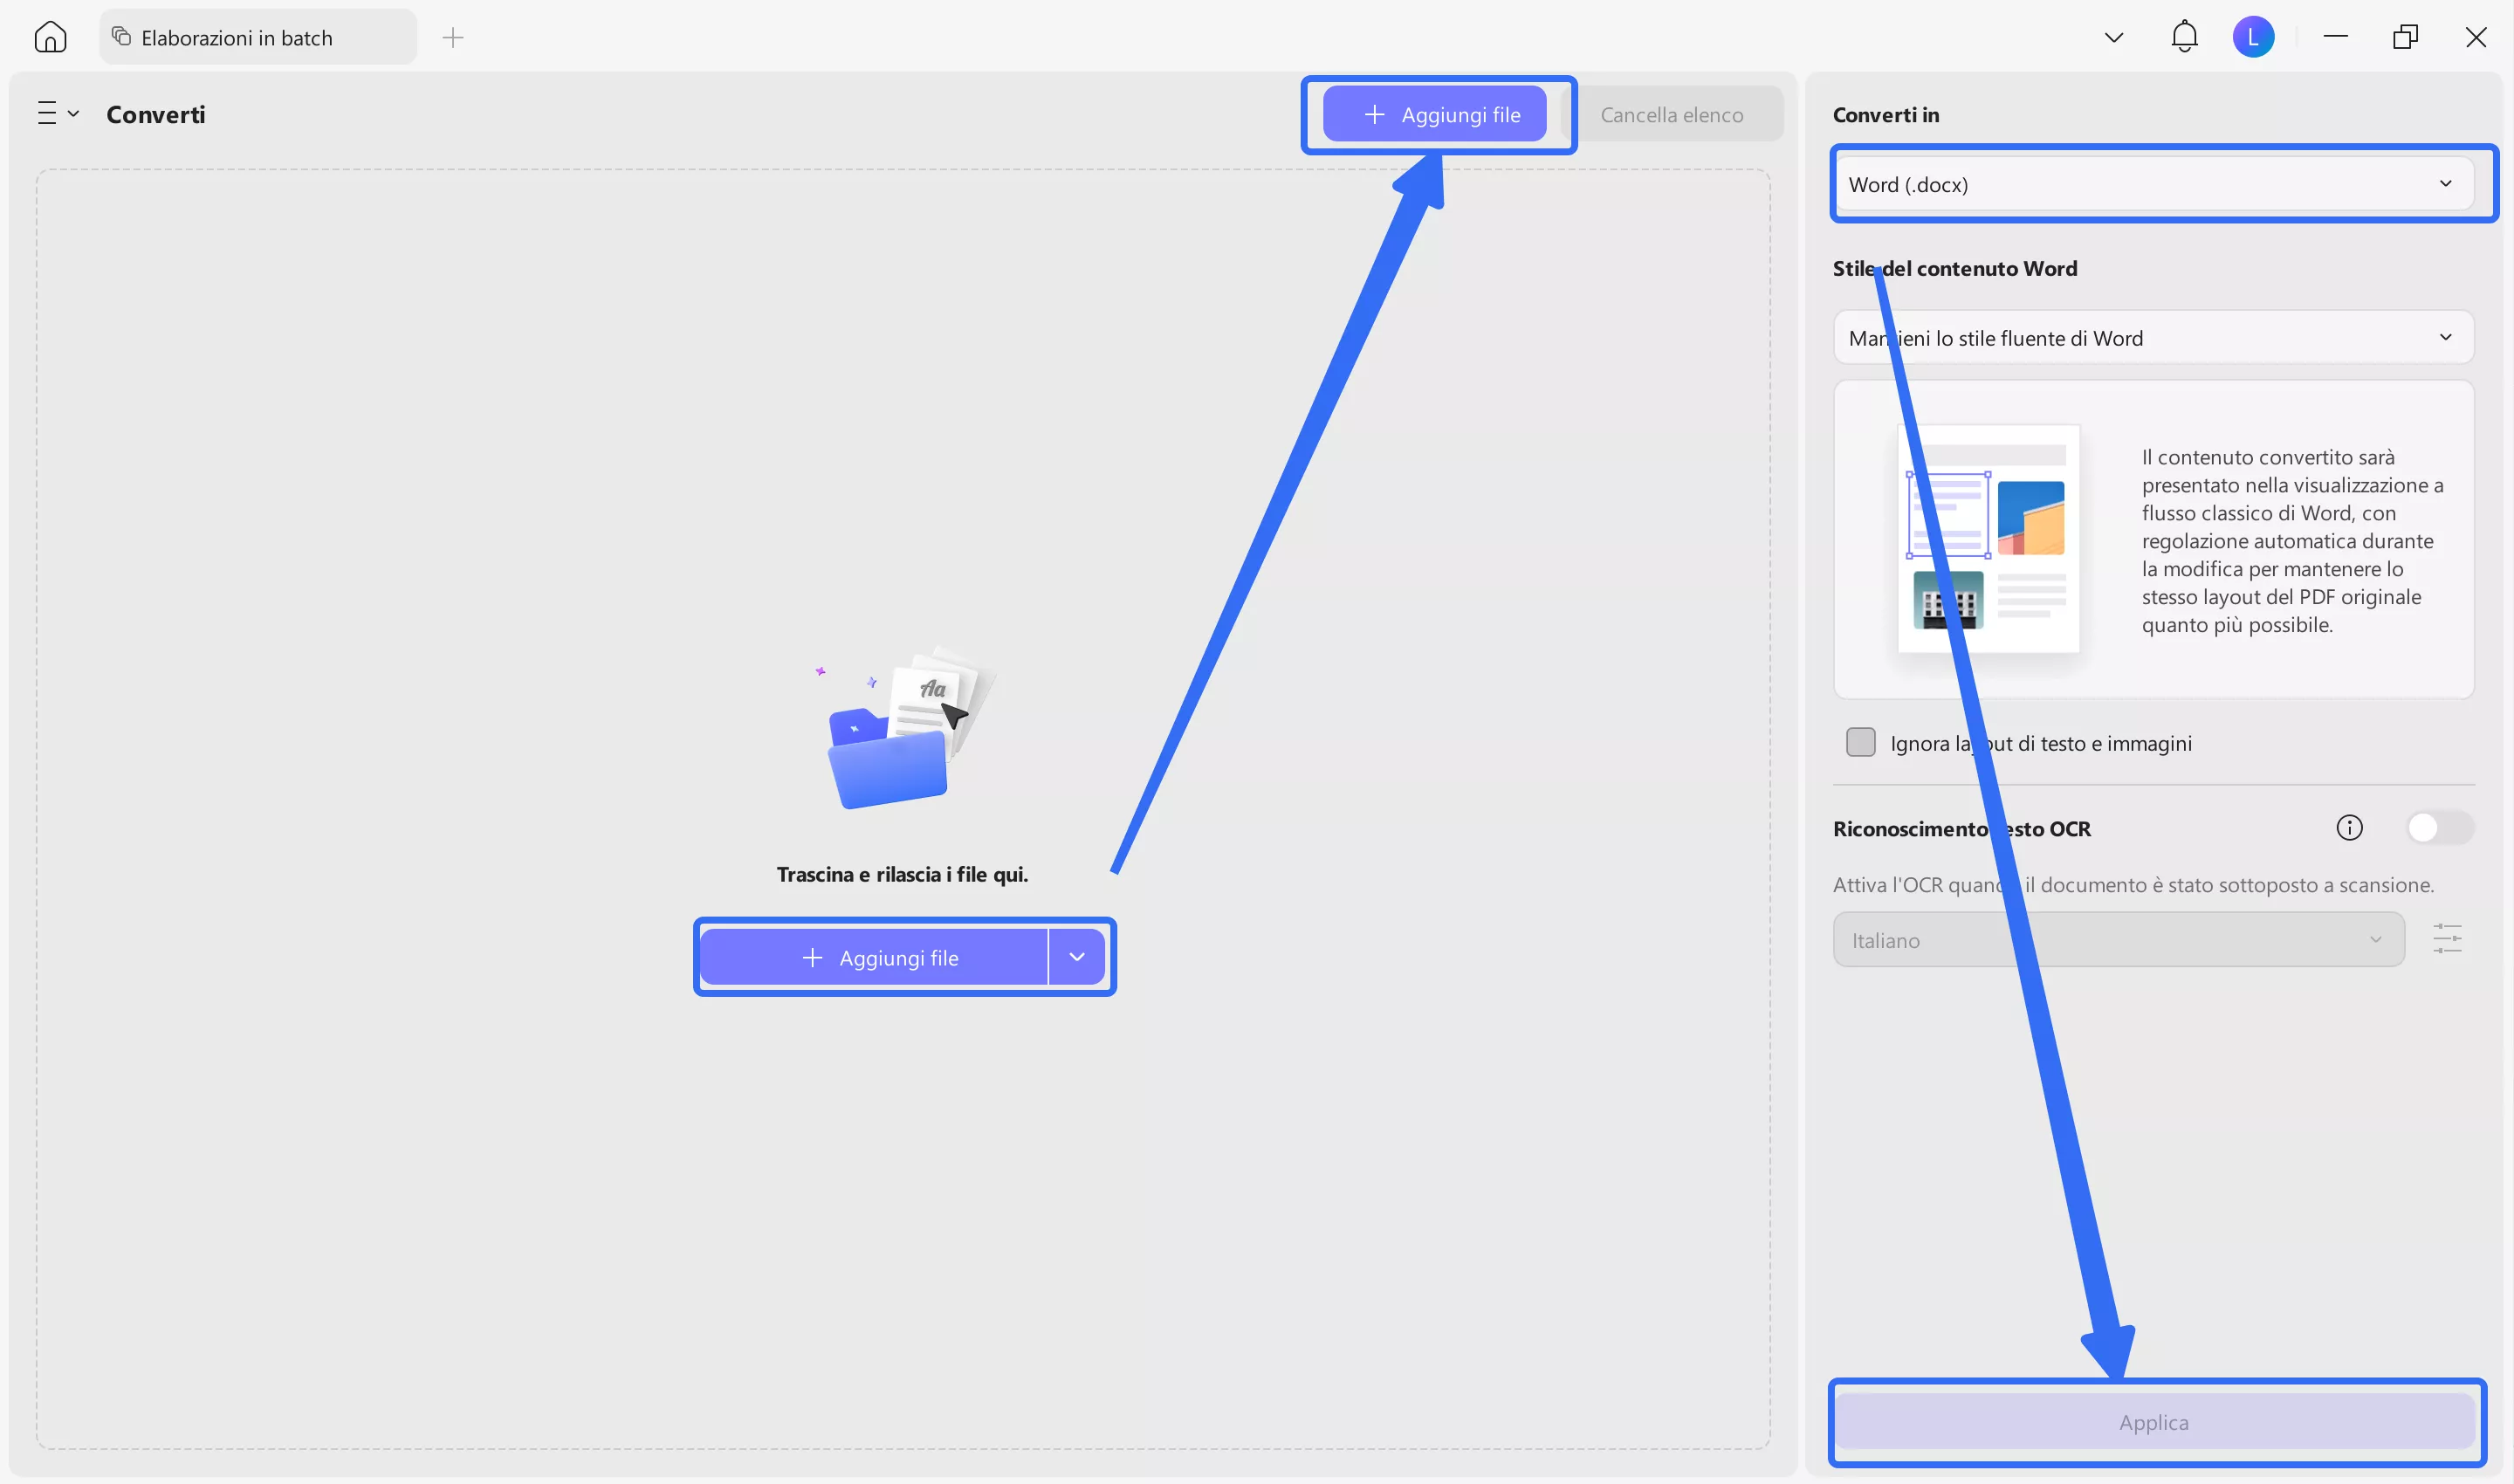This screenshot has height=1484, width=2514.
Task: Click the OCR info icon
Action: coord(2349,828)
